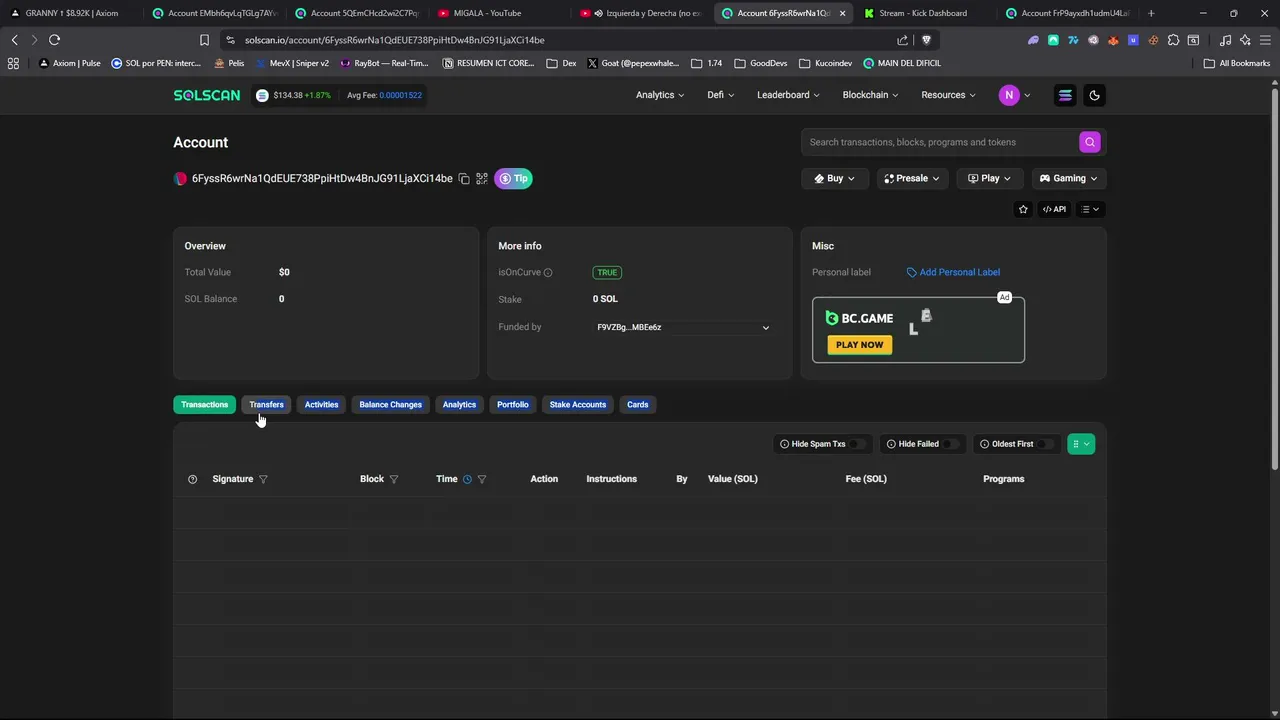Open the Gaming dropdown
1280x720 pixels.
[1069, 178]
